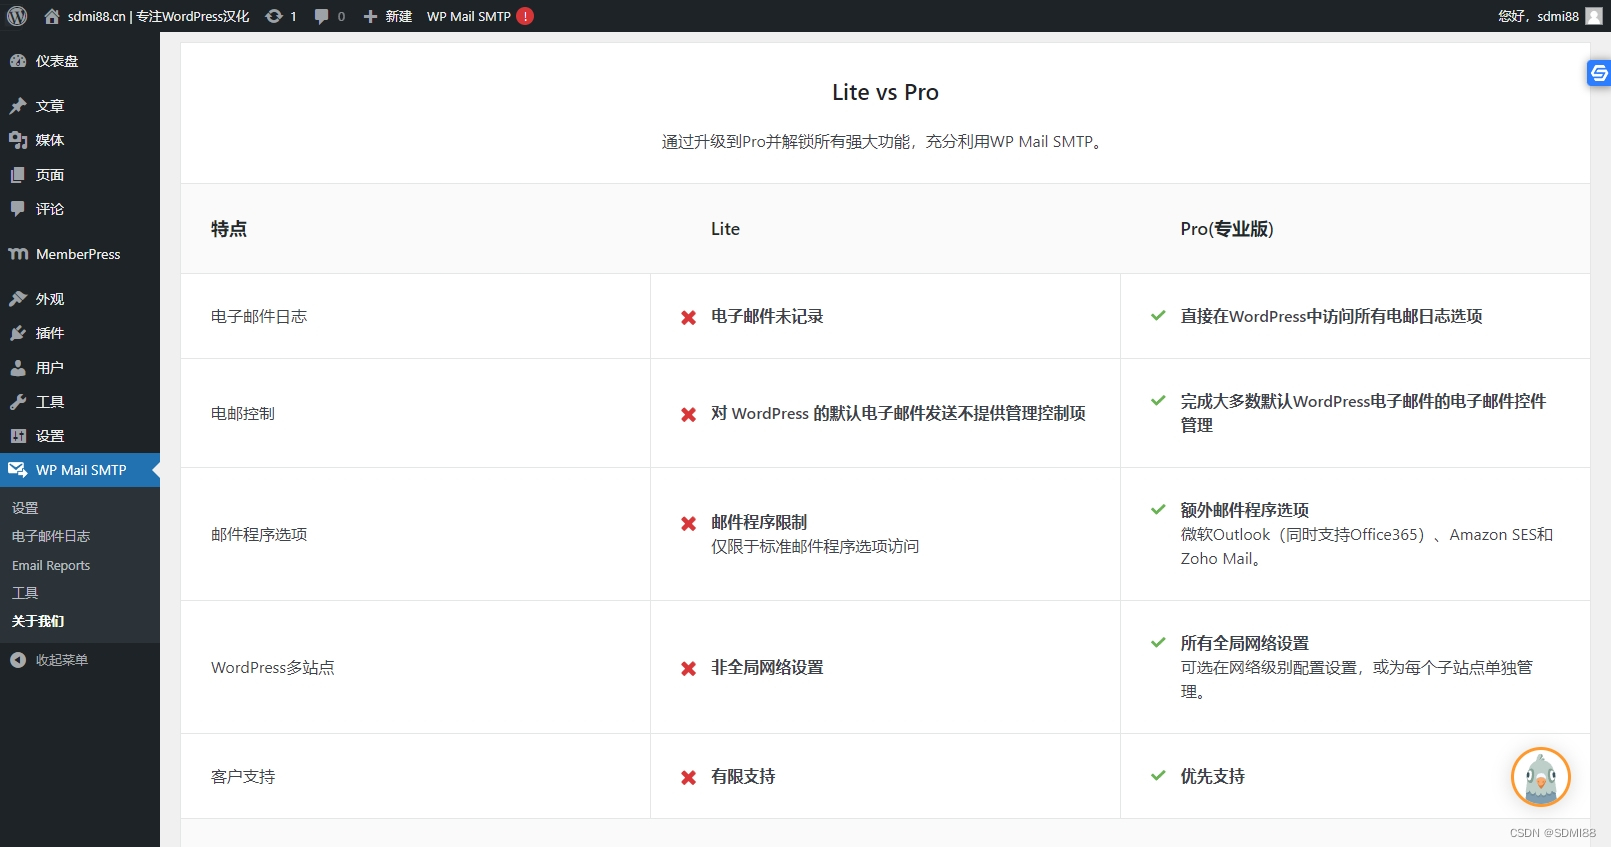Screen dimensions: 1611x847
Task: Open the 电子邮件日志 submenu link
Action: [x=51, y=536]
